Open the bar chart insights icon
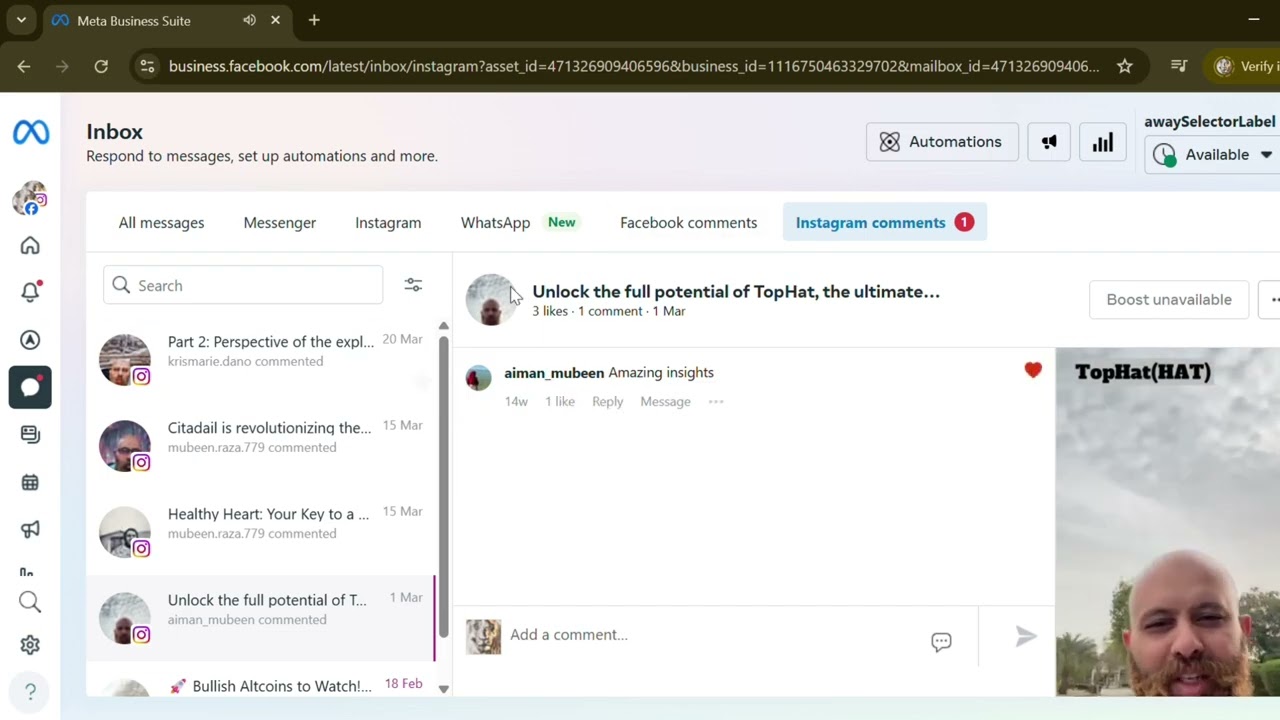The image size is (1280, 720). (x=1103, y=142)
